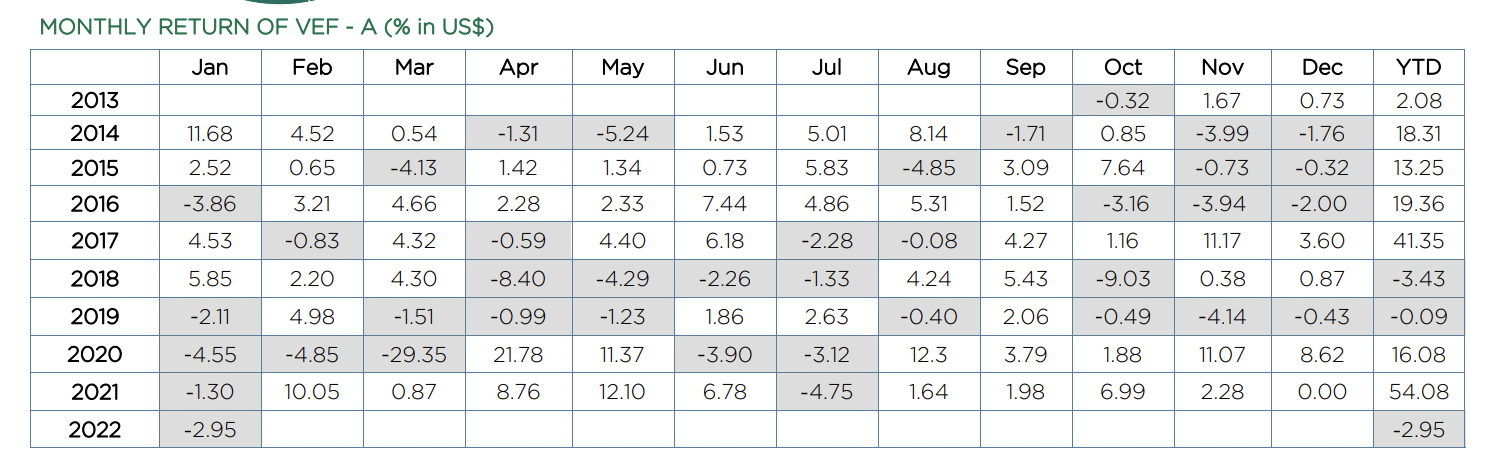Select the 2022 row label
The image size is (1492, 466).
pos(95,430)
